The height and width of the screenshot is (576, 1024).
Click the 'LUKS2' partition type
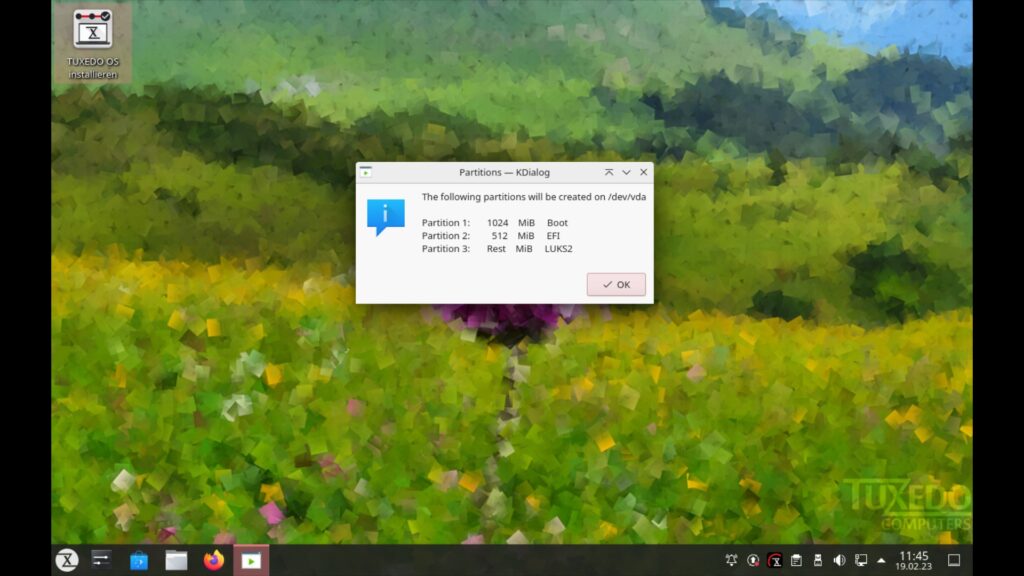558,249
